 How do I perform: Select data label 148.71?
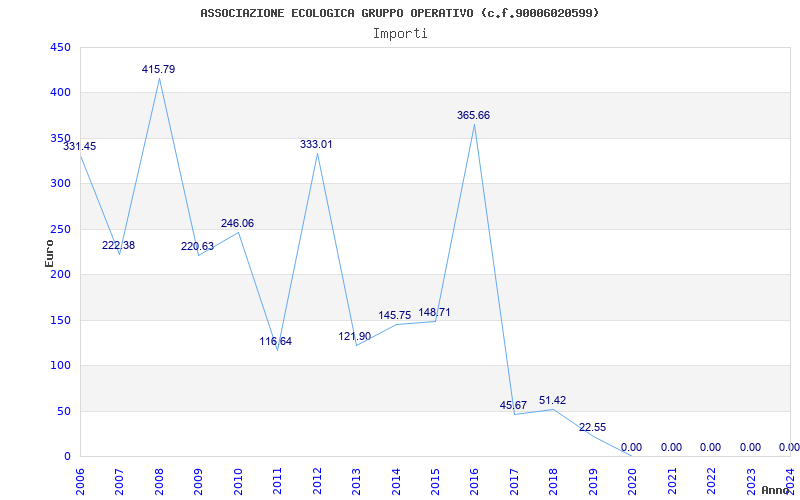point(434,313)
